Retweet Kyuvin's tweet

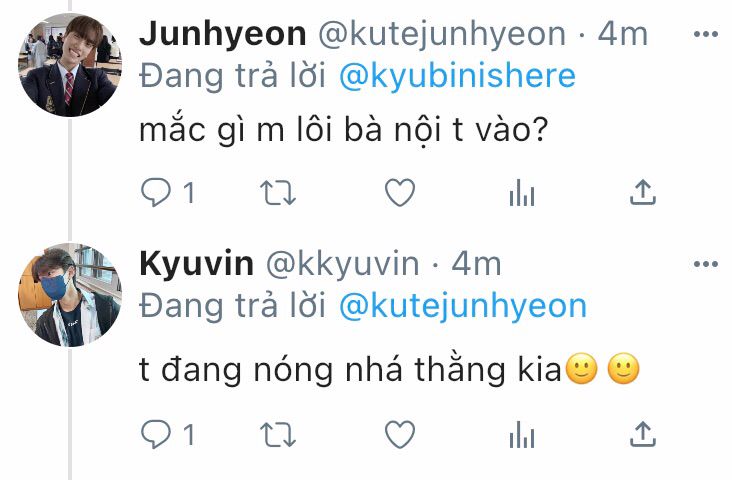pyautogui.click(x=278, y=435)
